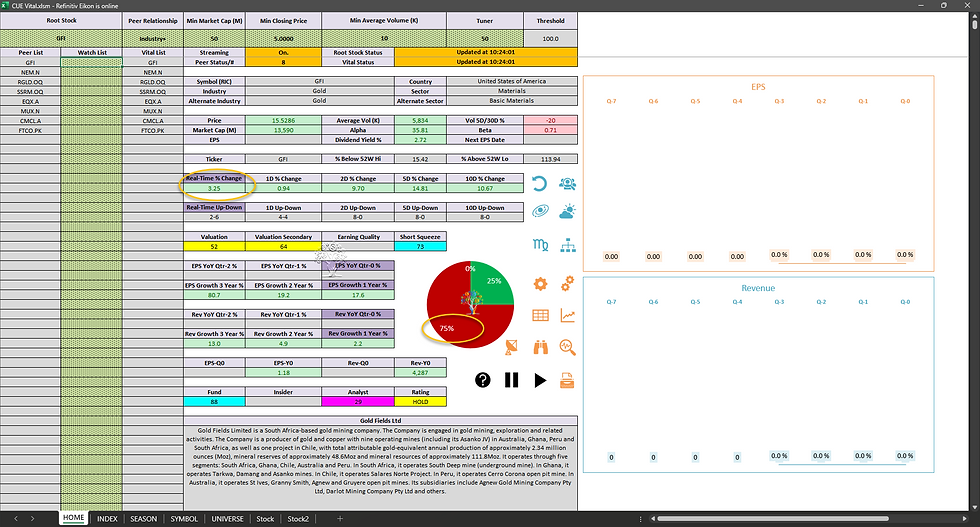The height and width of the screenshot is (527, 980).
Task: Click the tree logo at the pie chart center
Action: (x=471, y=303)
